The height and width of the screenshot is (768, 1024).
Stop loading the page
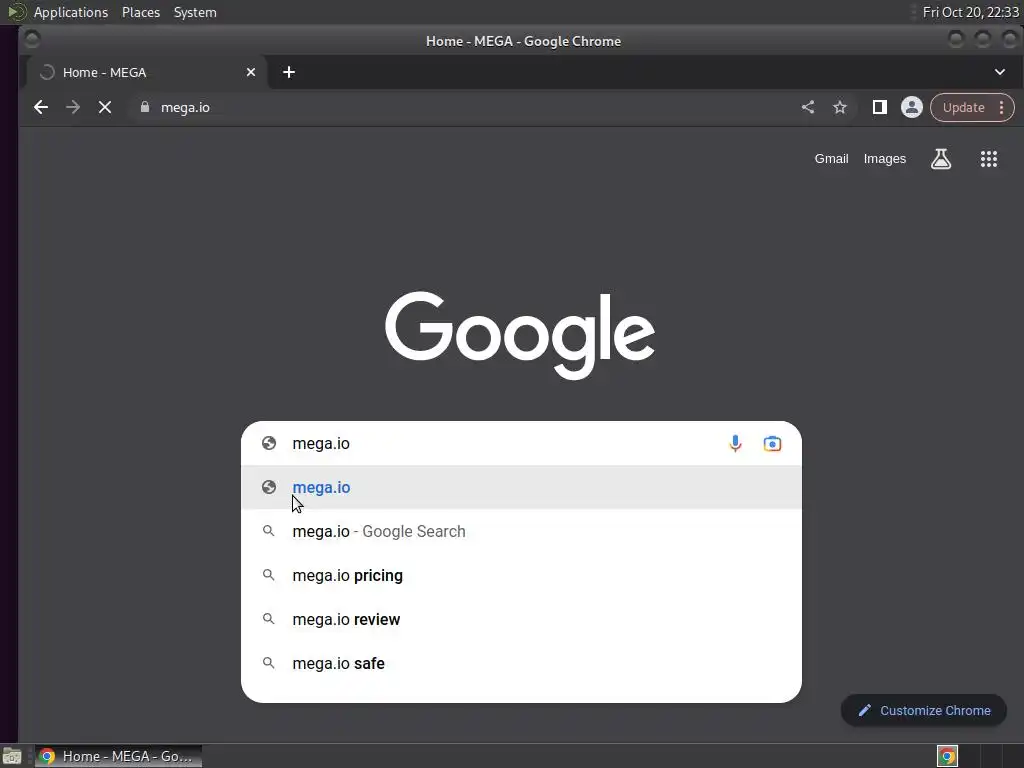click(104, 107)
